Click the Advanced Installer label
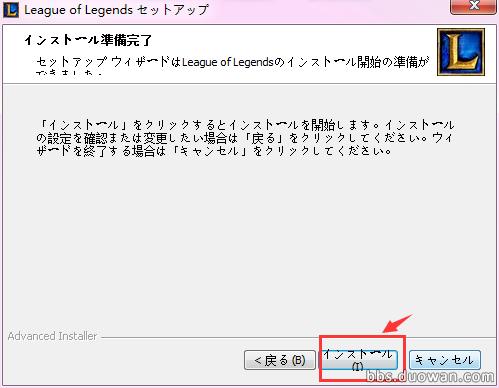The height and width of the screenshot is (388, 499). pos(52,336)
